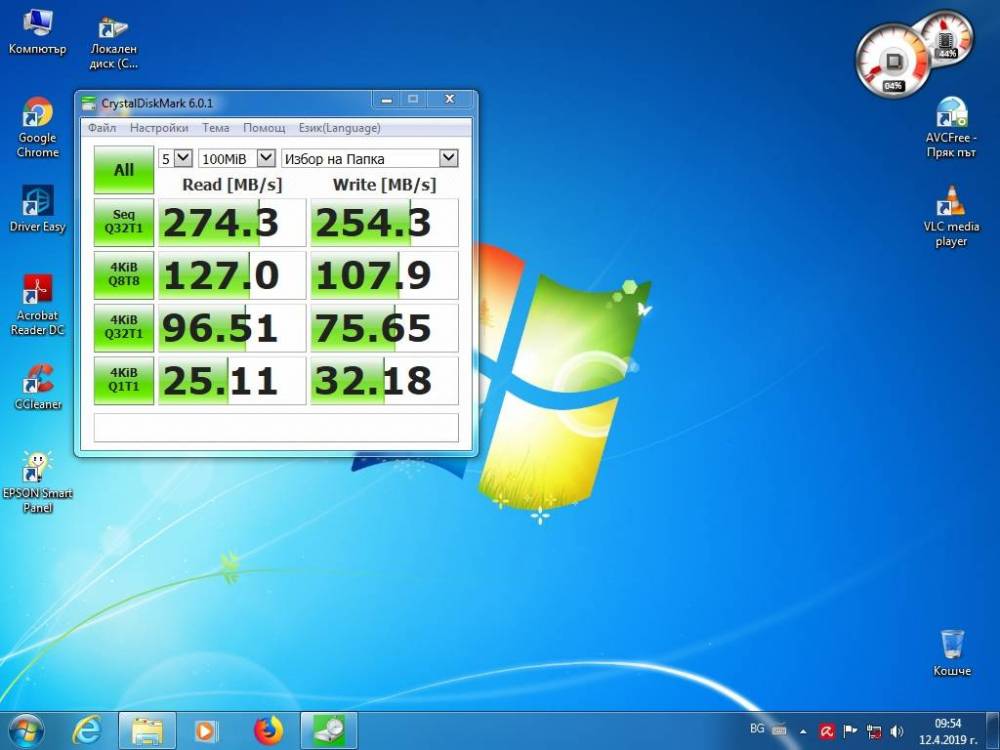This screenshot has height=750, width=1000.
Task: Open the EPSON Smart Panel shortcut
Action: pos(37,483)
